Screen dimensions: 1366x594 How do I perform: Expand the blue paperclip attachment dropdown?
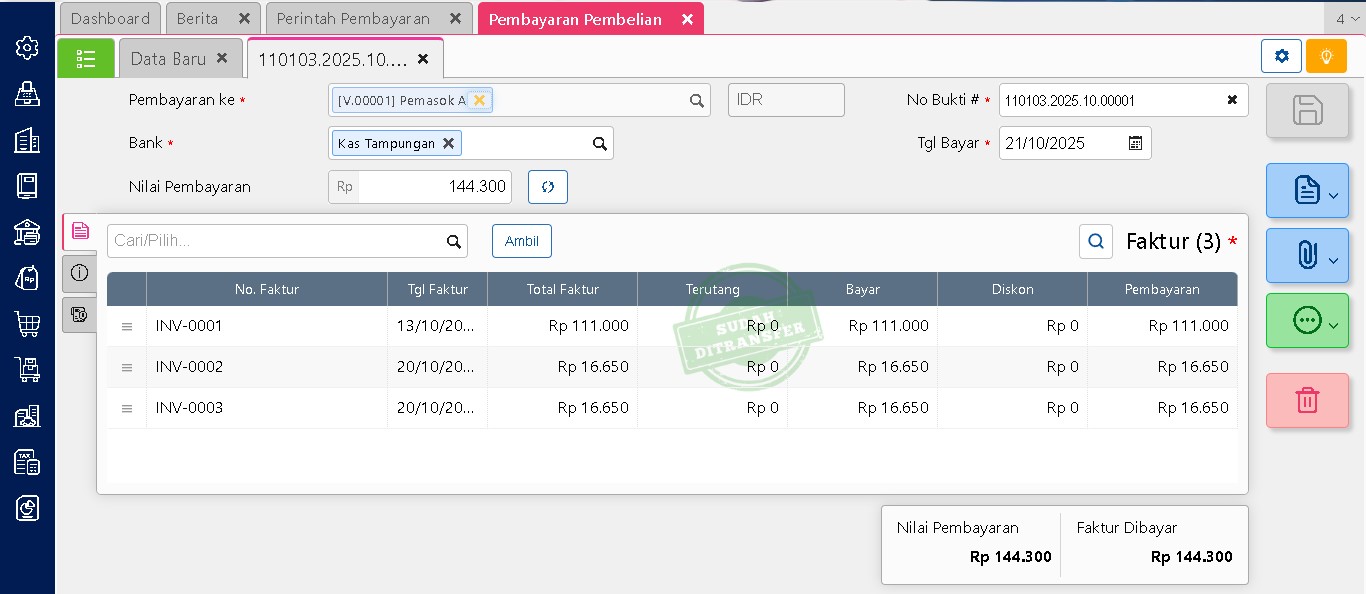click(1307, 256)
